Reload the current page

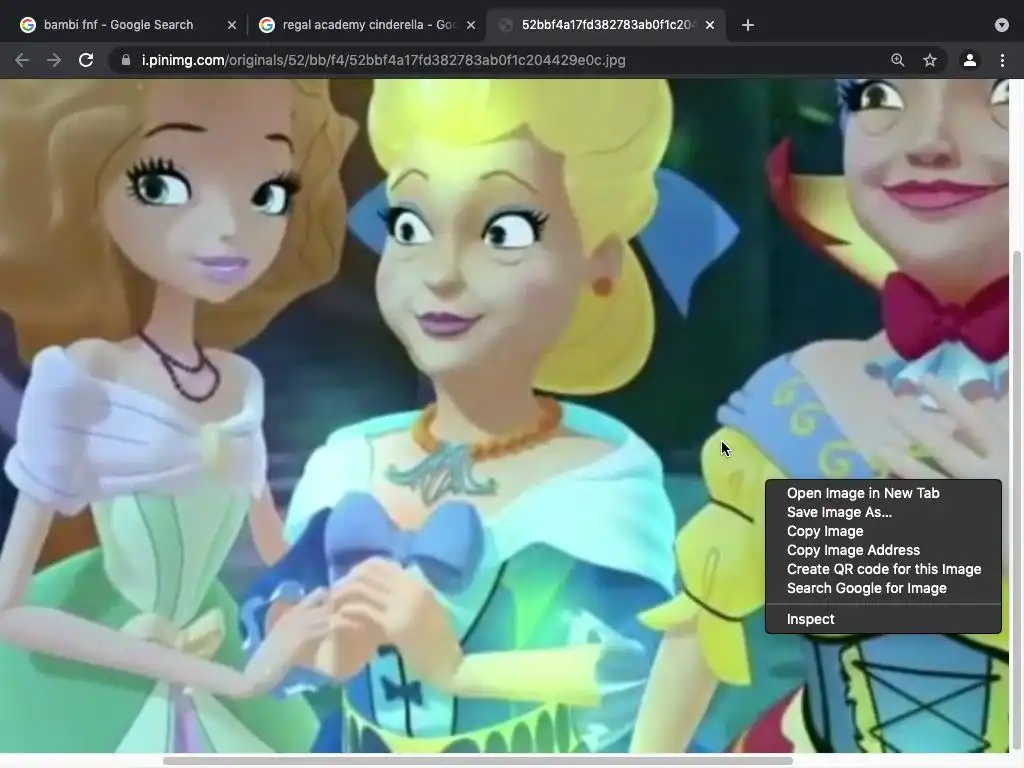pyautogui.click(x=86, y=60)
